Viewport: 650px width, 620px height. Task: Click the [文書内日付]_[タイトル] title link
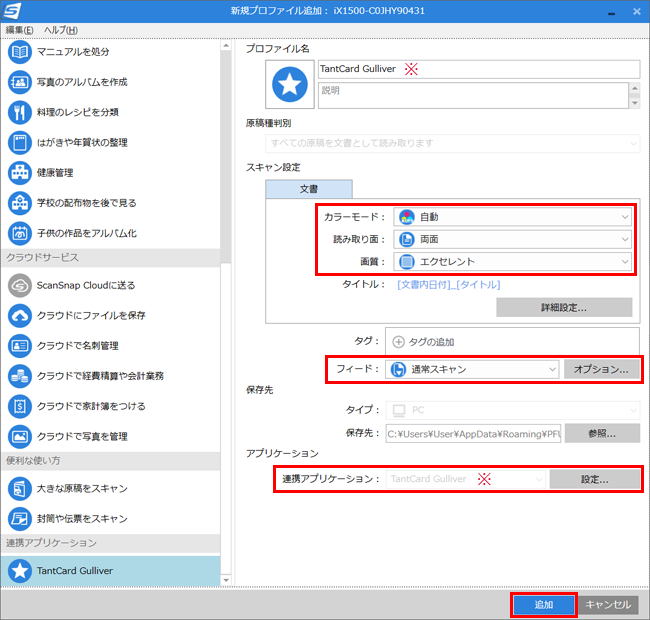449,285
